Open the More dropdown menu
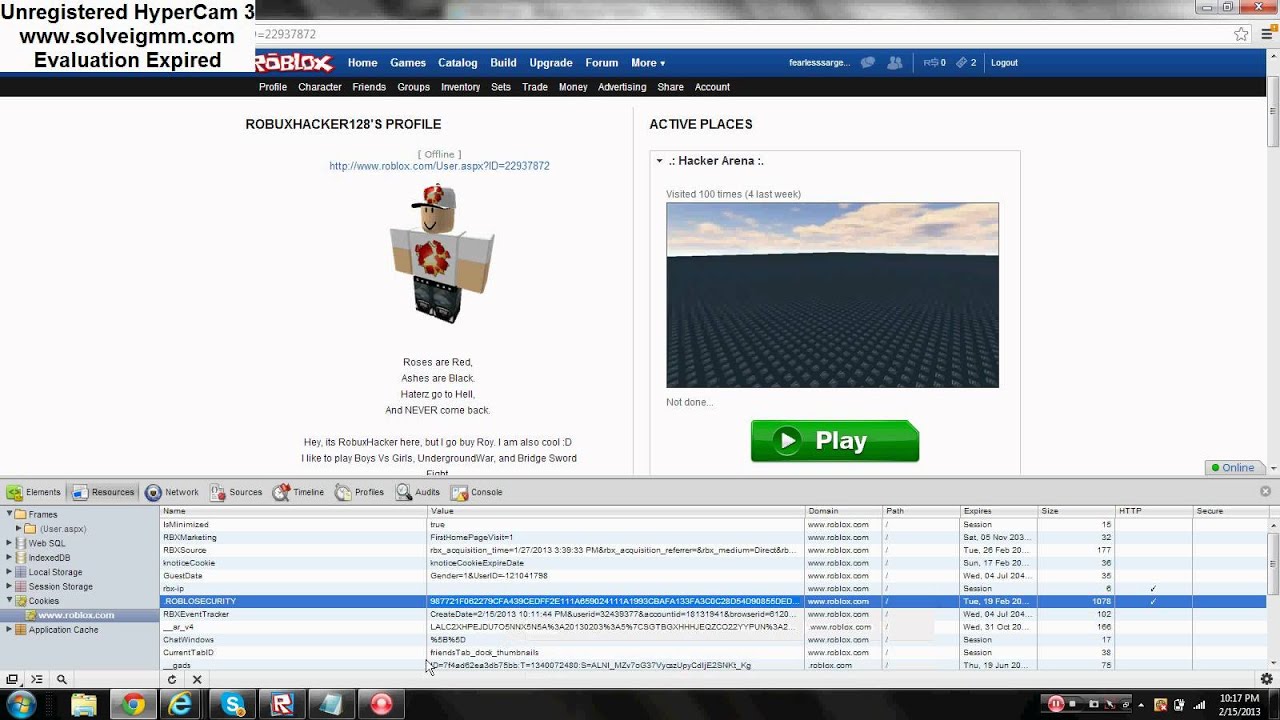Viewport: 1280px width, 720px height. tap(648, 62)
